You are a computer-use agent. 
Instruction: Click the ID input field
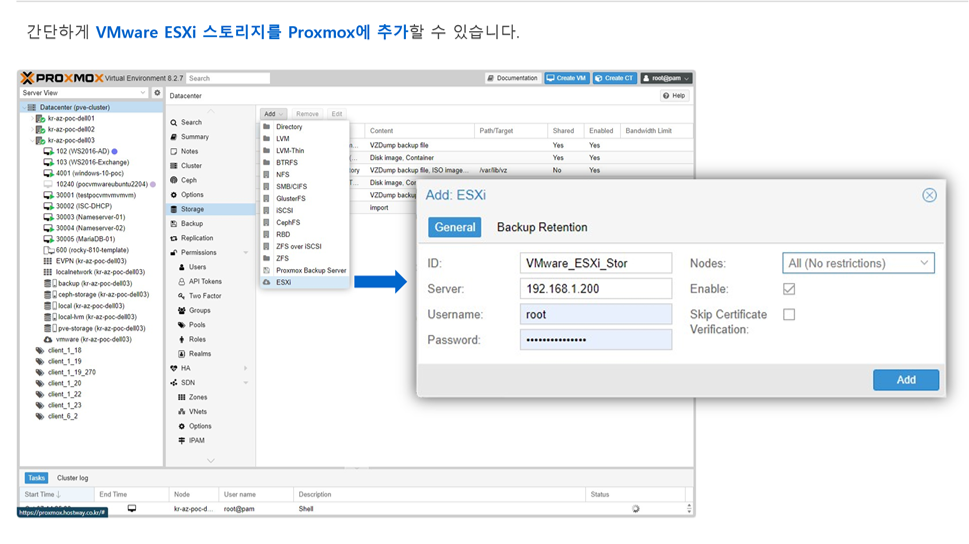pyautogui.click(x=596, y=263)
